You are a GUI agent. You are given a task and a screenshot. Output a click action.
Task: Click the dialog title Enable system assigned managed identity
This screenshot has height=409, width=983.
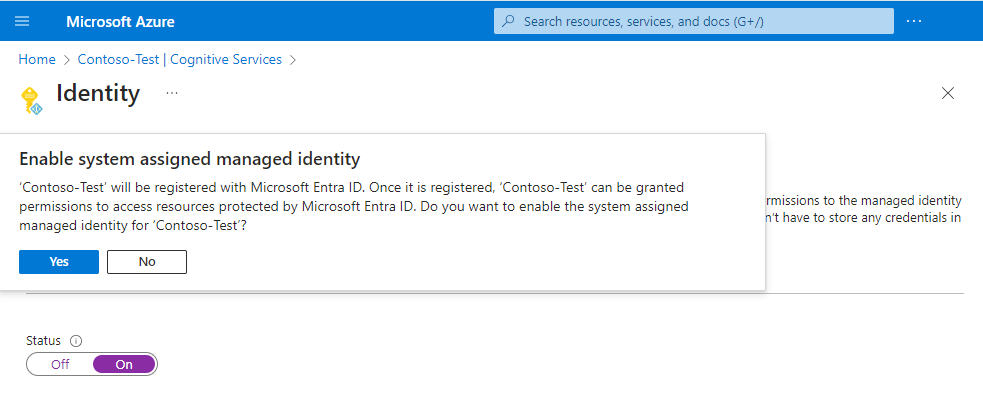[x=190, y=159]
